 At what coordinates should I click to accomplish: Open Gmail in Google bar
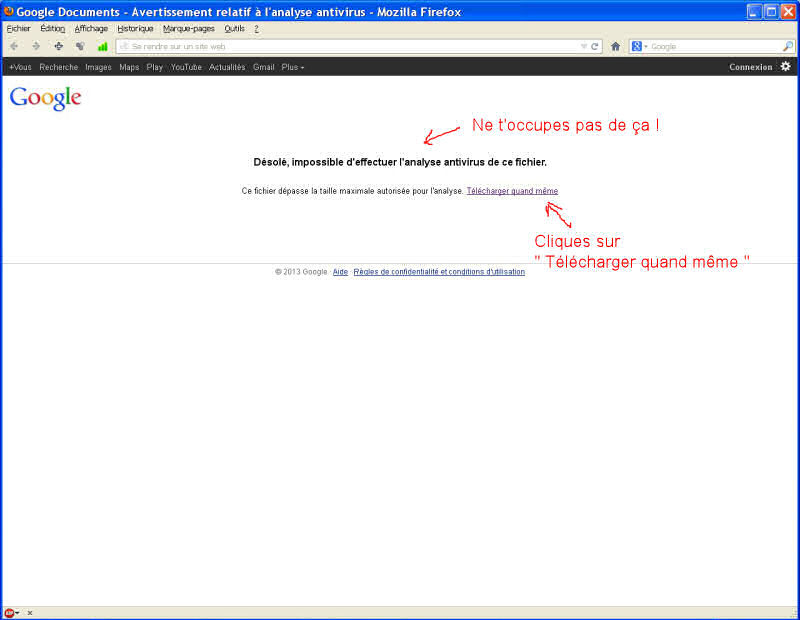[x=264, y=67]
